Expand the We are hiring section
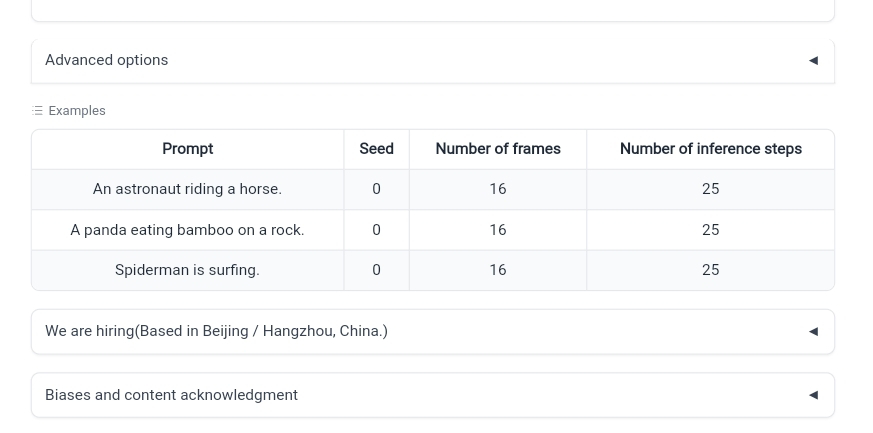The width and height of the screenshot is (873, 433). click(x=433, y=332)
